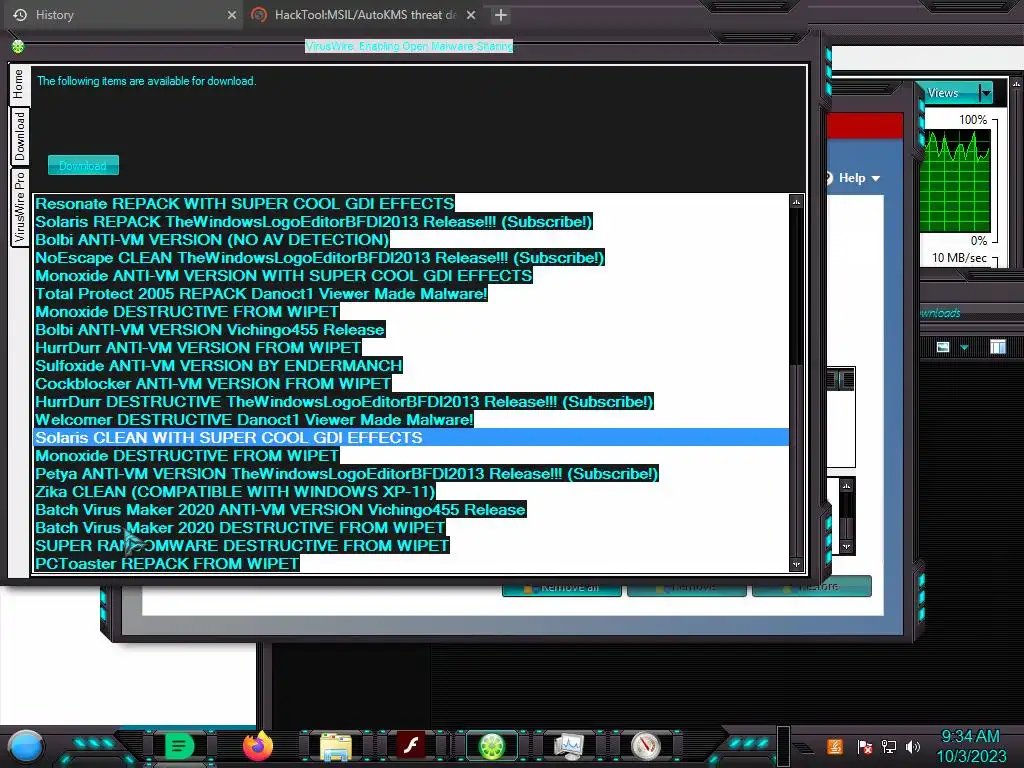Change view icon in Explorer window toolbar
The image size is (1024, 768).
click(942, 347)
